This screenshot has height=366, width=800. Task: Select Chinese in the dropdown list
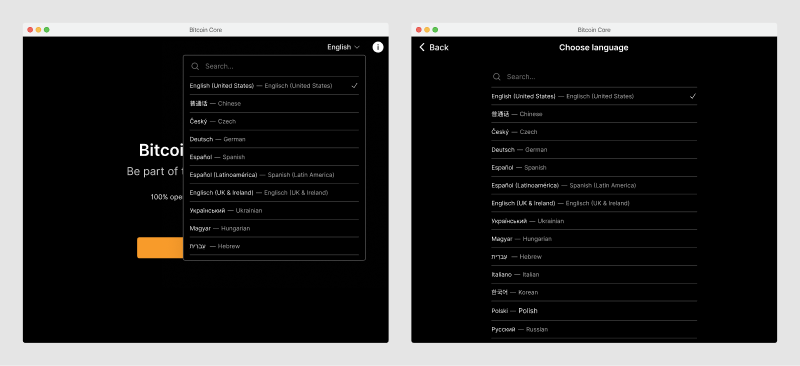pyautogui.click(x=274, y=104)
